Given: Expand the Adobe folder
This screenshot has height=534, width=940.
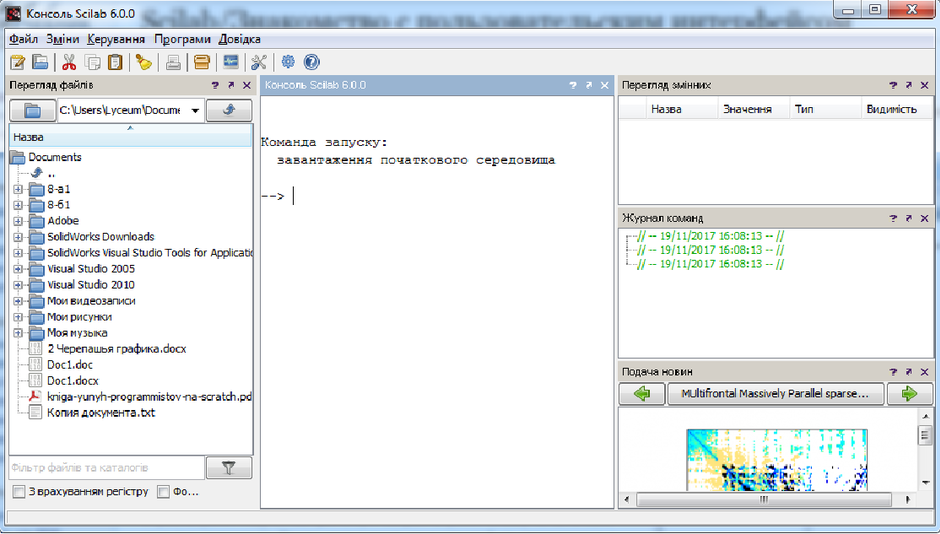Looking at the screenshot, I should click(18, 221).
